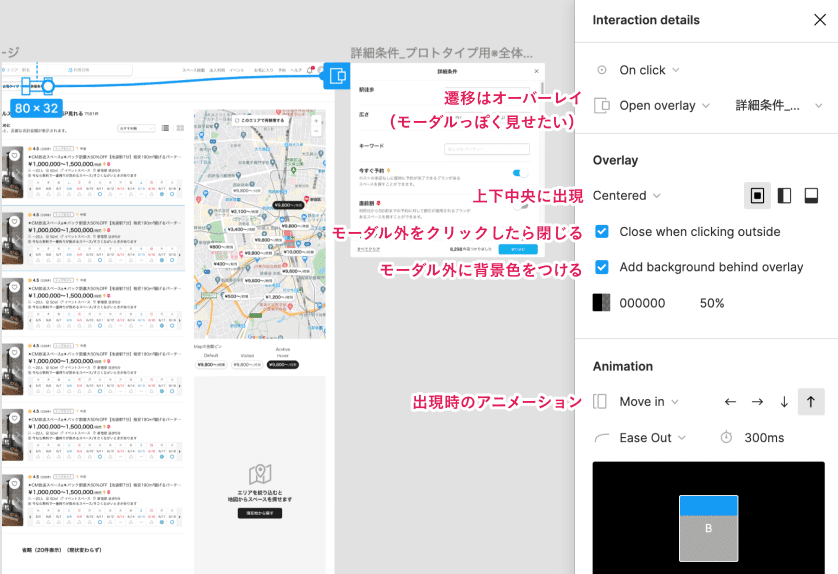Click the blue overlay connection icon on canvas
The width and height of the screenshot is (838, 574).
tap(337, 76)
